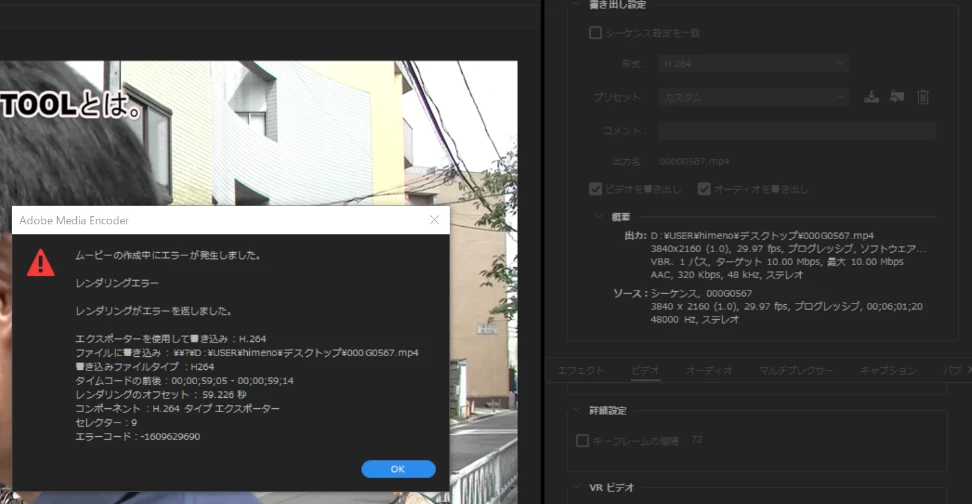Switch to the マルチプレクサー tab

(796, 370)
